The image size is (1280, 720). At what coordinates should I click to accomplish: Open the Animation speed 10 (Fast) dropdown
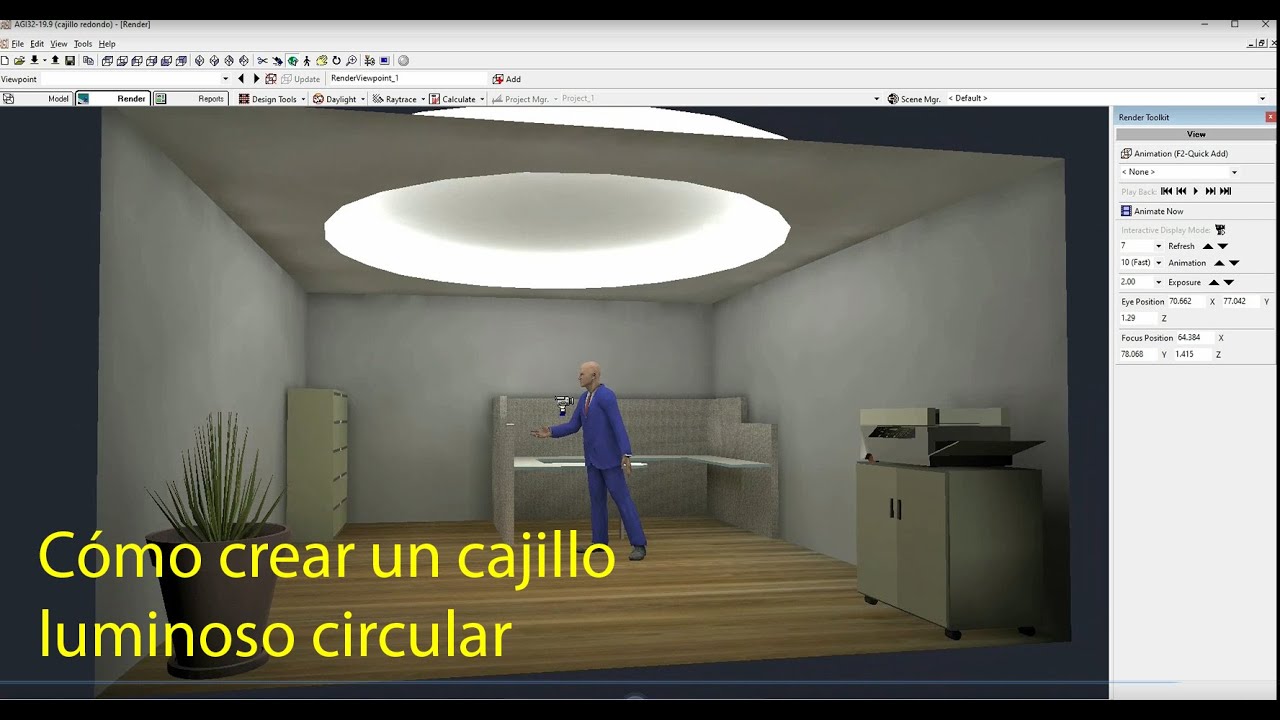[1158, 263]
